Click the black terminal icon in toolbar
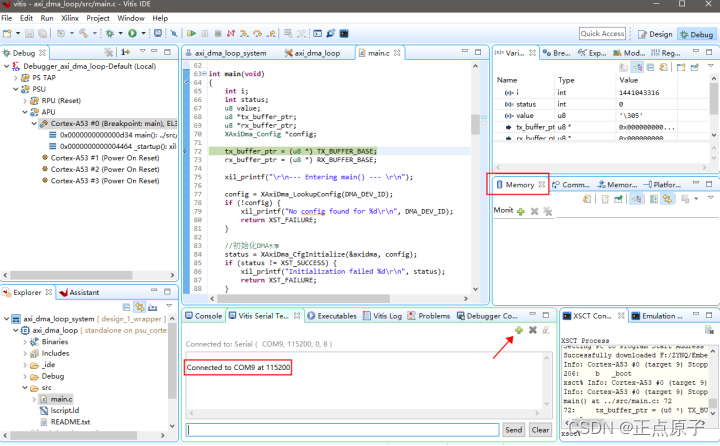This screenshot has width=720, height=446. pyautogui.click(x=344, y=34)
